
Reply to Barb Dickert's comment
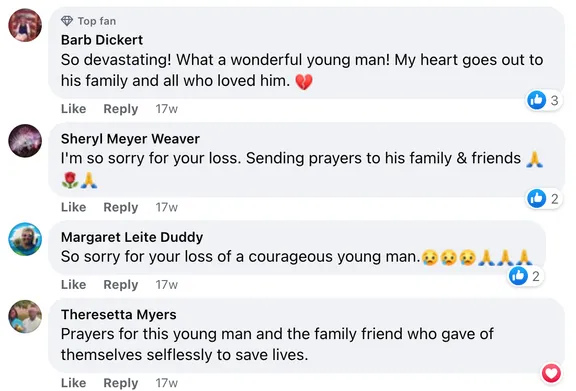[x=120, y=109]
